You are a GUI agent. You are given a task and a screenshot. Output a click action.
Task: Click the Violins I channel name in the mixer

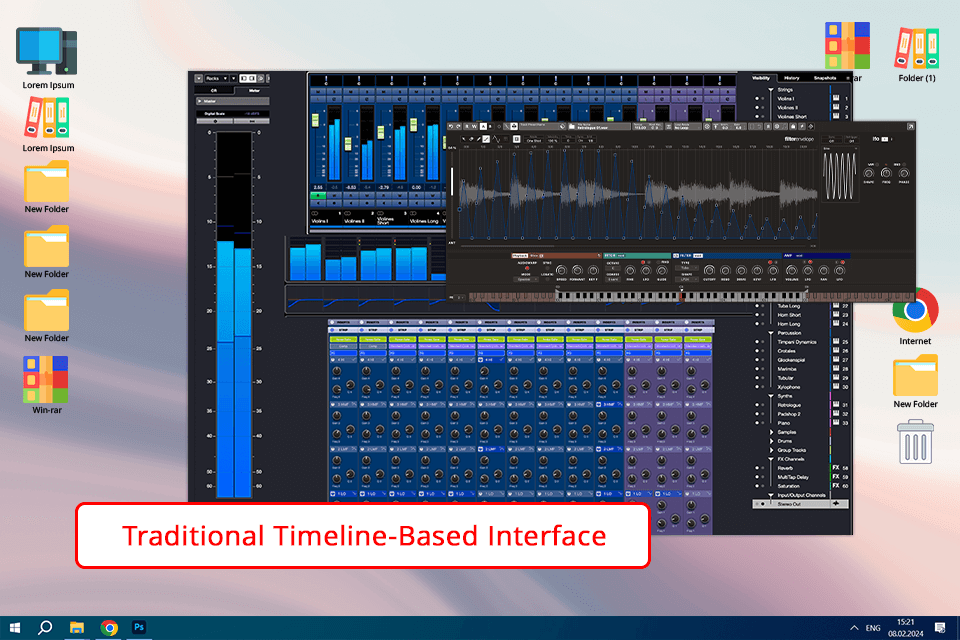(320, 221)
